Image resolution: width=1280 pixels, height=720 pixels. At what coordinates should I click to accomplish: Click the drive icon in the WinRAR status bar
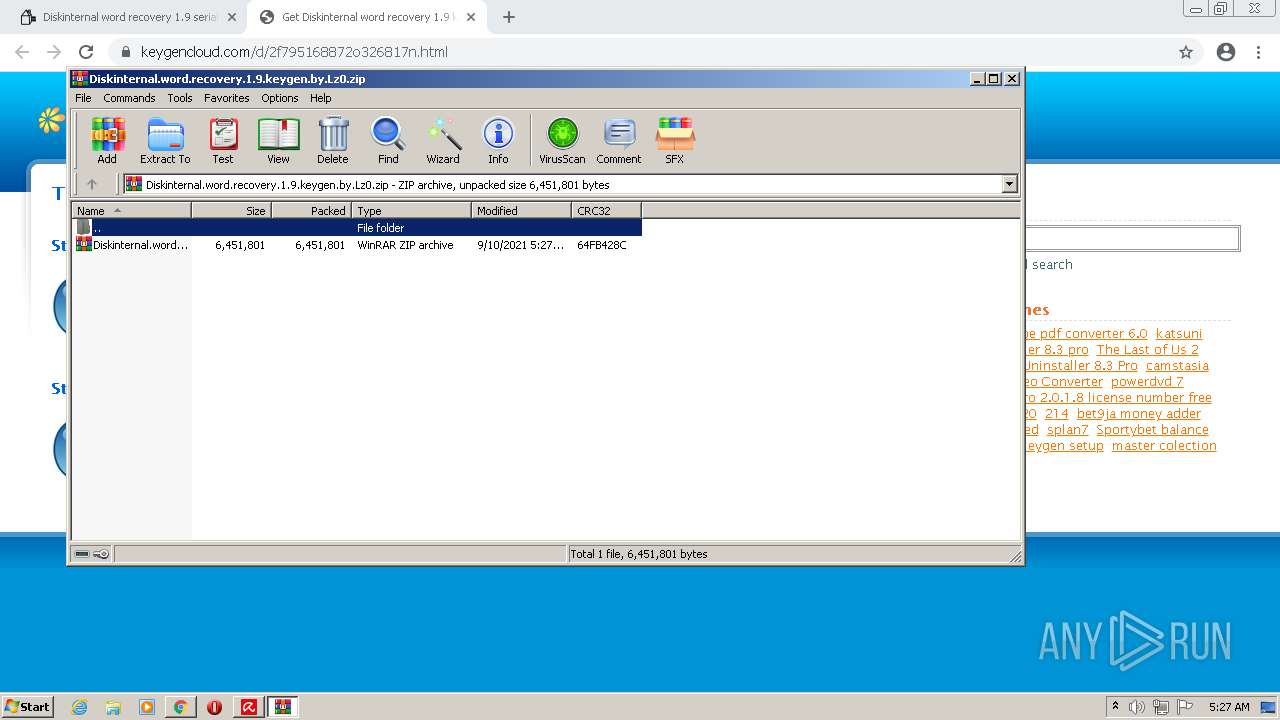click(x=82, y=554)
